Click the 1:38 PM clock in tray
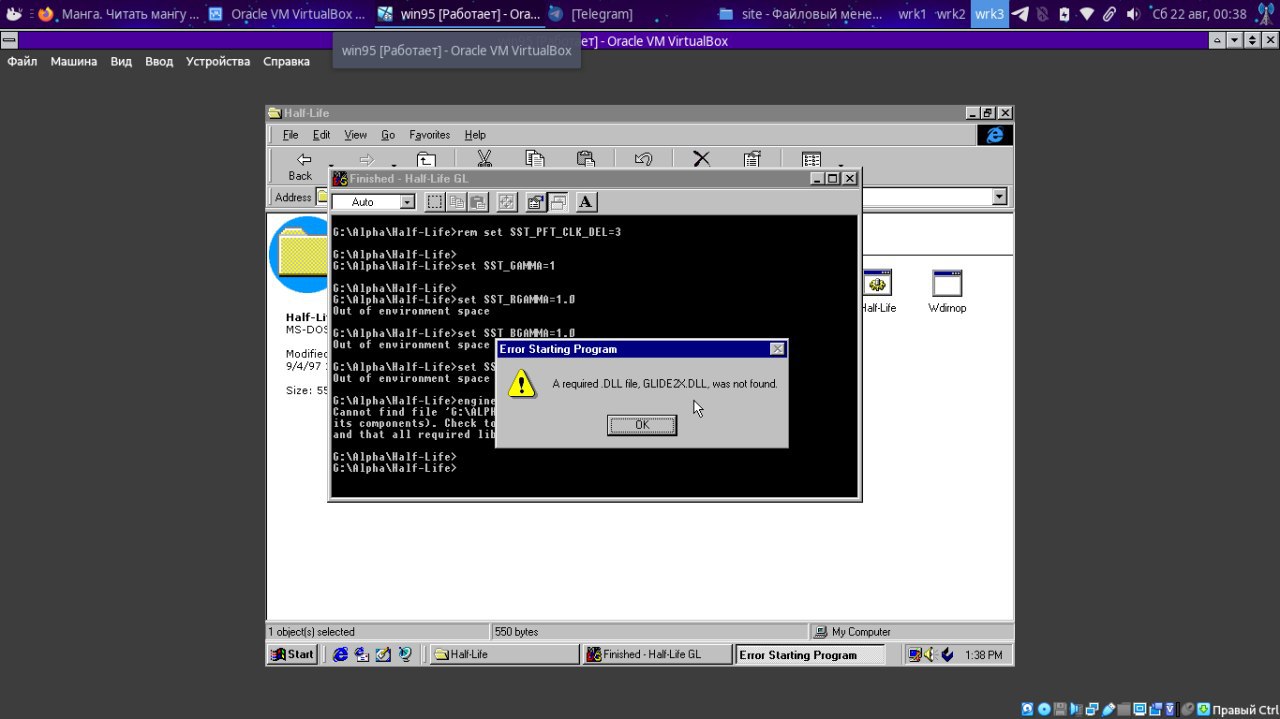The width and height of the screenshot is (1280, 719). (x=984, y=655)
